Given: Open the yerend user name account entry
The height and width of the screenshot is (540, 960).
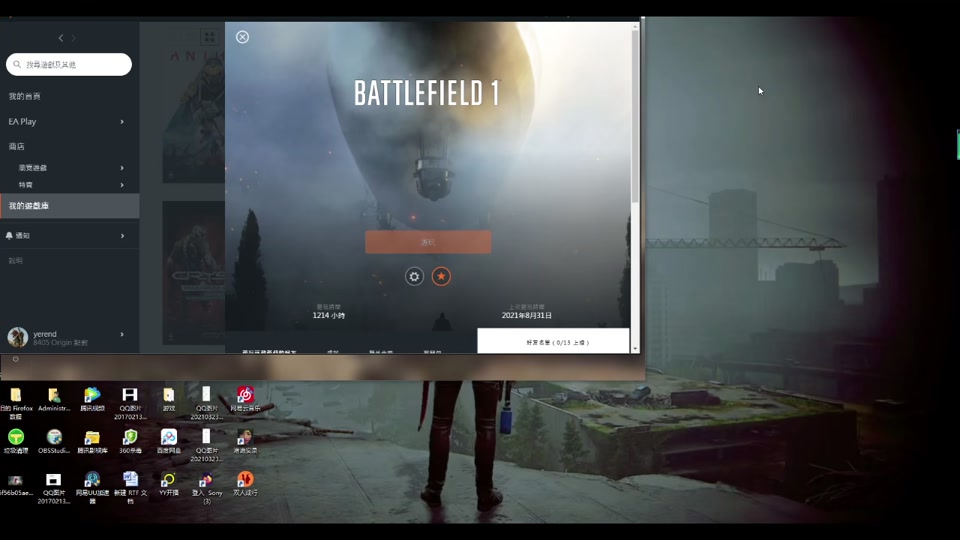Looking at the screenshot, I should pyautogui.click(x=45, y=334).
